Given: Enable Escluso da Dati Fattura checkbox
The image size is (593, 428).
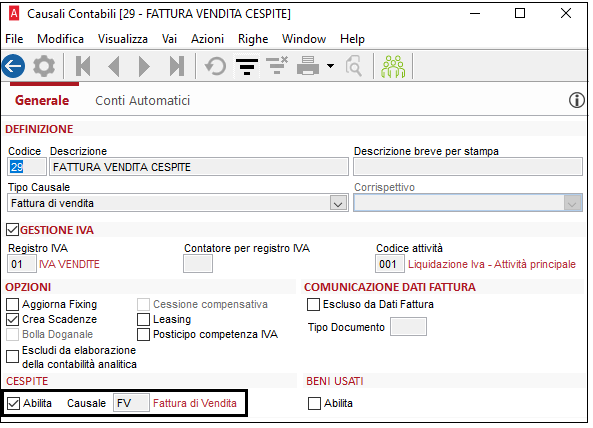Looking at the screenshot, I should 313,304.
